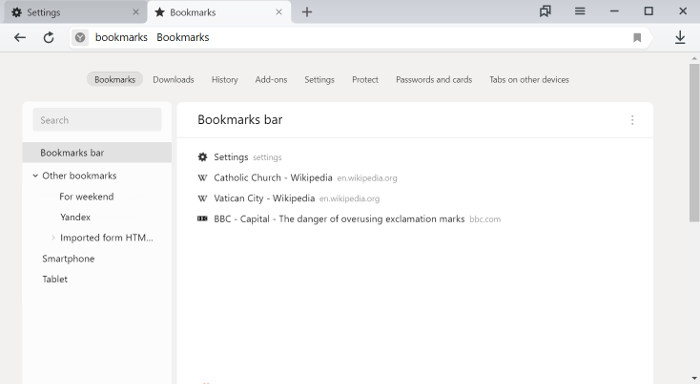Image resolution: width=700 pixels, height=384 pixels.
Task: Click the bookmarks Search field
Action: pos(97,120)
